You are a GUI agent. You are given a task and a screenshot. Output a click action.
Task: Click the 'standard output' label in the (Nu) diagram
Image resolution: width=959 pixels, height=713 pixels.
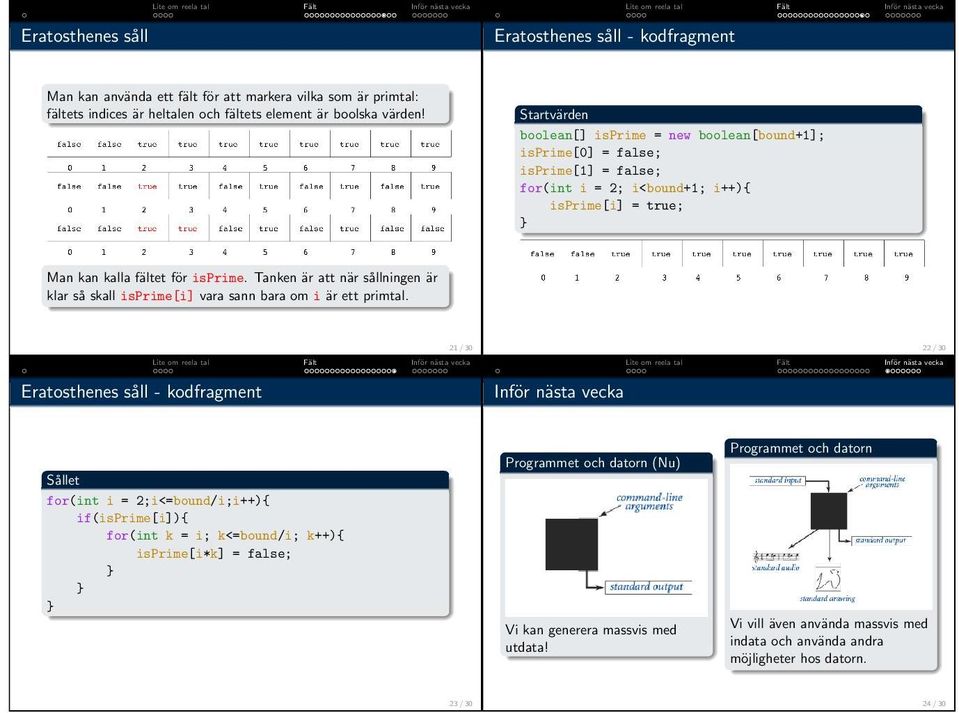646,587
